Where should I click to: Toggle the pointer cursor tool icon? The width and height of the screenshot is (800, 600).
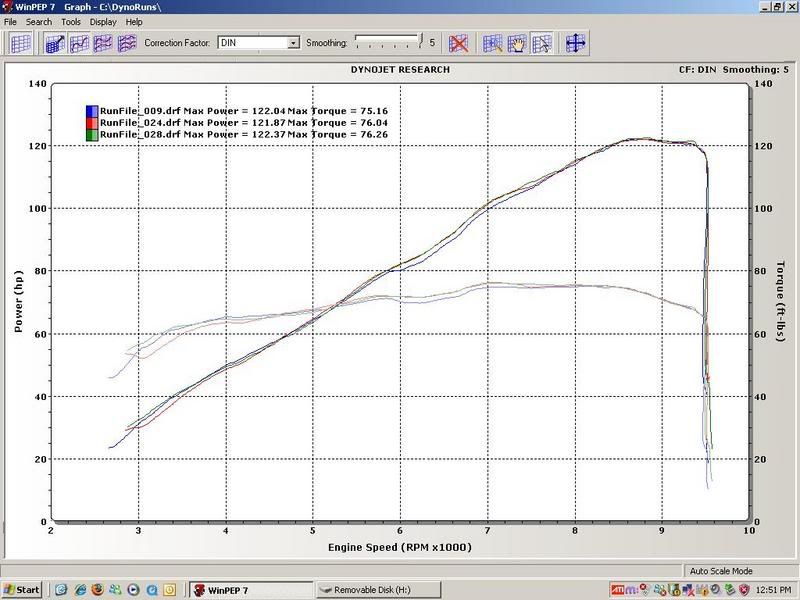coord(541,43)
